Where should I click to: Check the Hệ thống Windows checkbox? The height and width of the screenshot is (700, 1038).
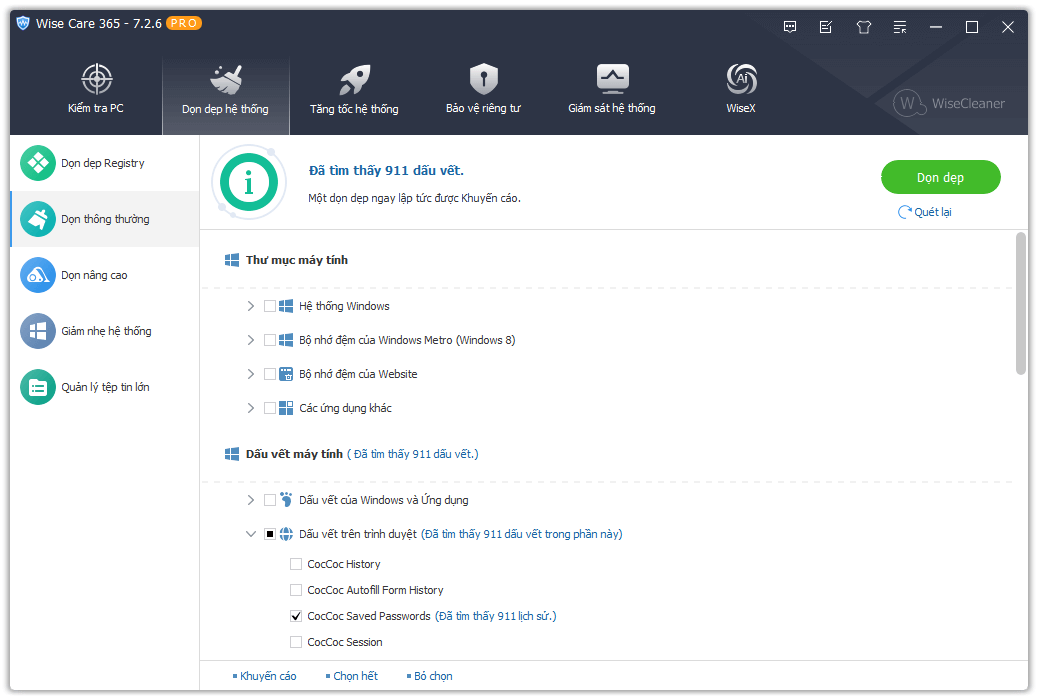(x=269, y=306)
